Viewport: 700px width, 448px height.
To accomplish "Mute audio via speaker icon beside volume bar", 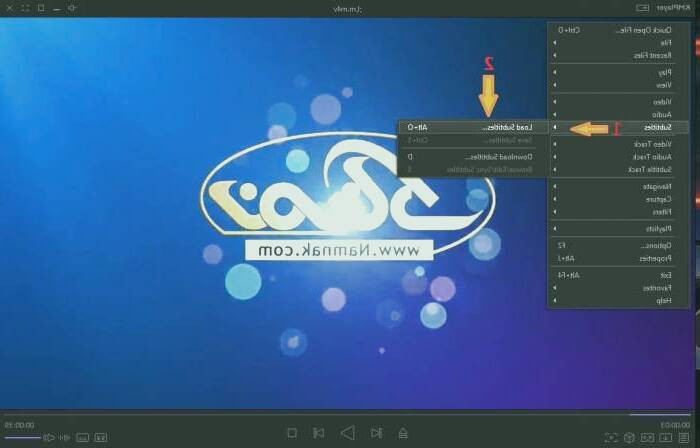I will [x=49, y=438].
